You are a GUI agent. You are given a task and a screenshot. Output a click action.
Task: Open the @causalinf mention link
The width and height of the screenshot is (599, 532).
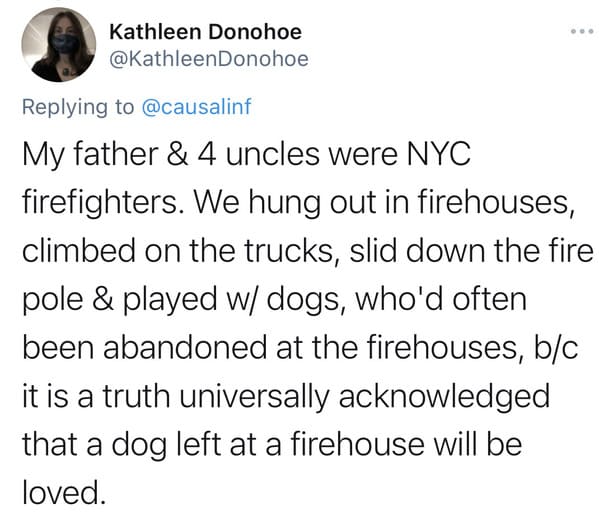click(x=196, y=107)
